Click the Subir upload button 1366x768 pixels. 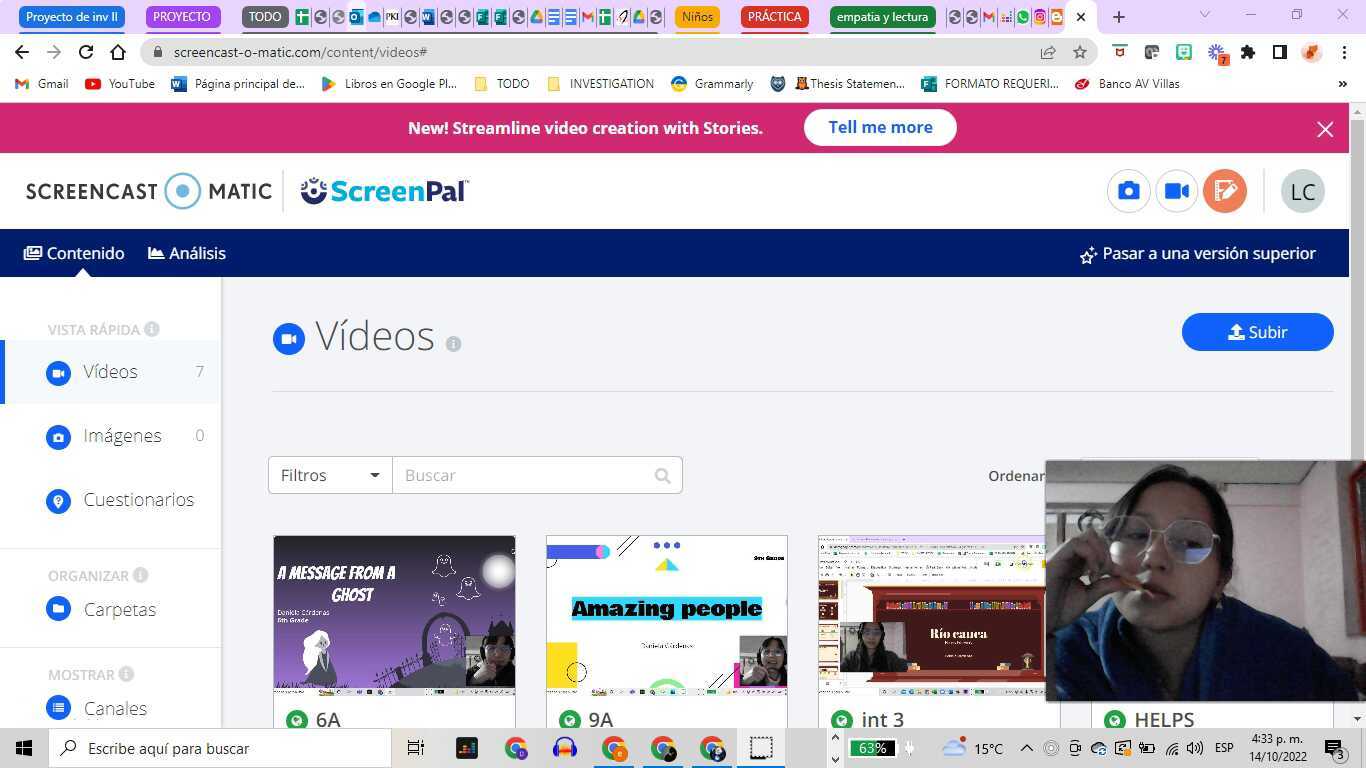(x=1257, y=332)
